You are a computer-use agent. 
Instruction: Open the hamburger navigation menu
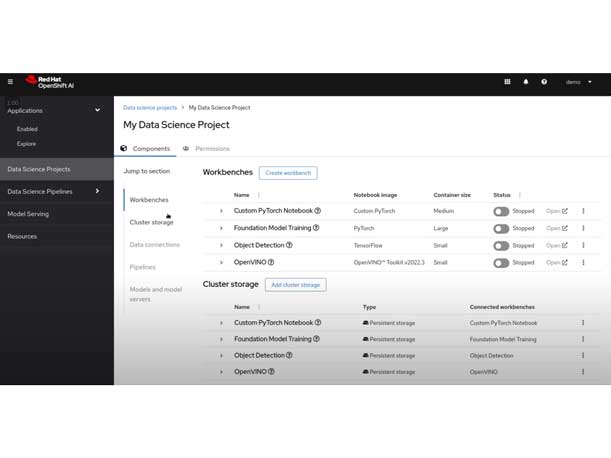(x=10, y=82)
